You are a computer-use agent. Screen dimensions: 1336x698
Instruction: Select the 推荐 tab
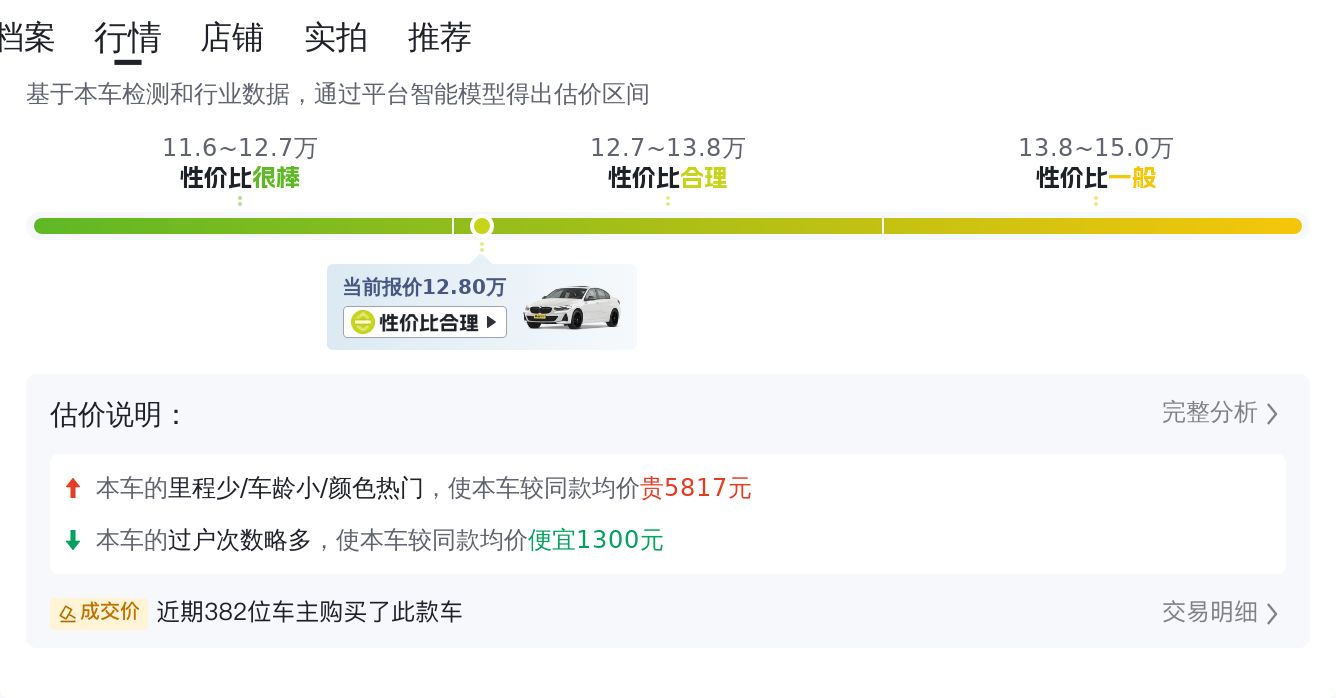point(440,38)
